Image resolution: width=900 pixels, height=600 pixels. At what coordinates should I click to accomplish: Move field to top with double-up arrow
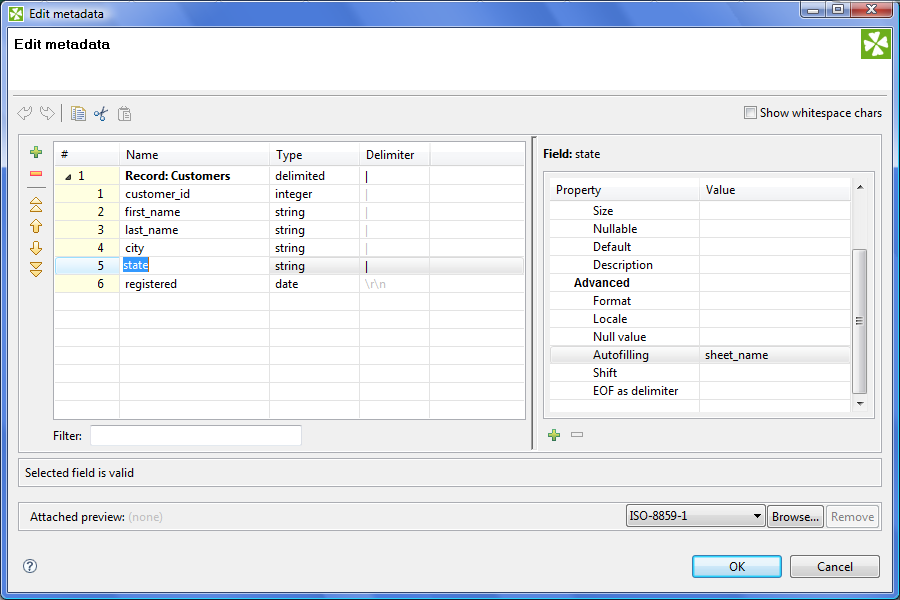pyautogui.click(x=36, y=204)
